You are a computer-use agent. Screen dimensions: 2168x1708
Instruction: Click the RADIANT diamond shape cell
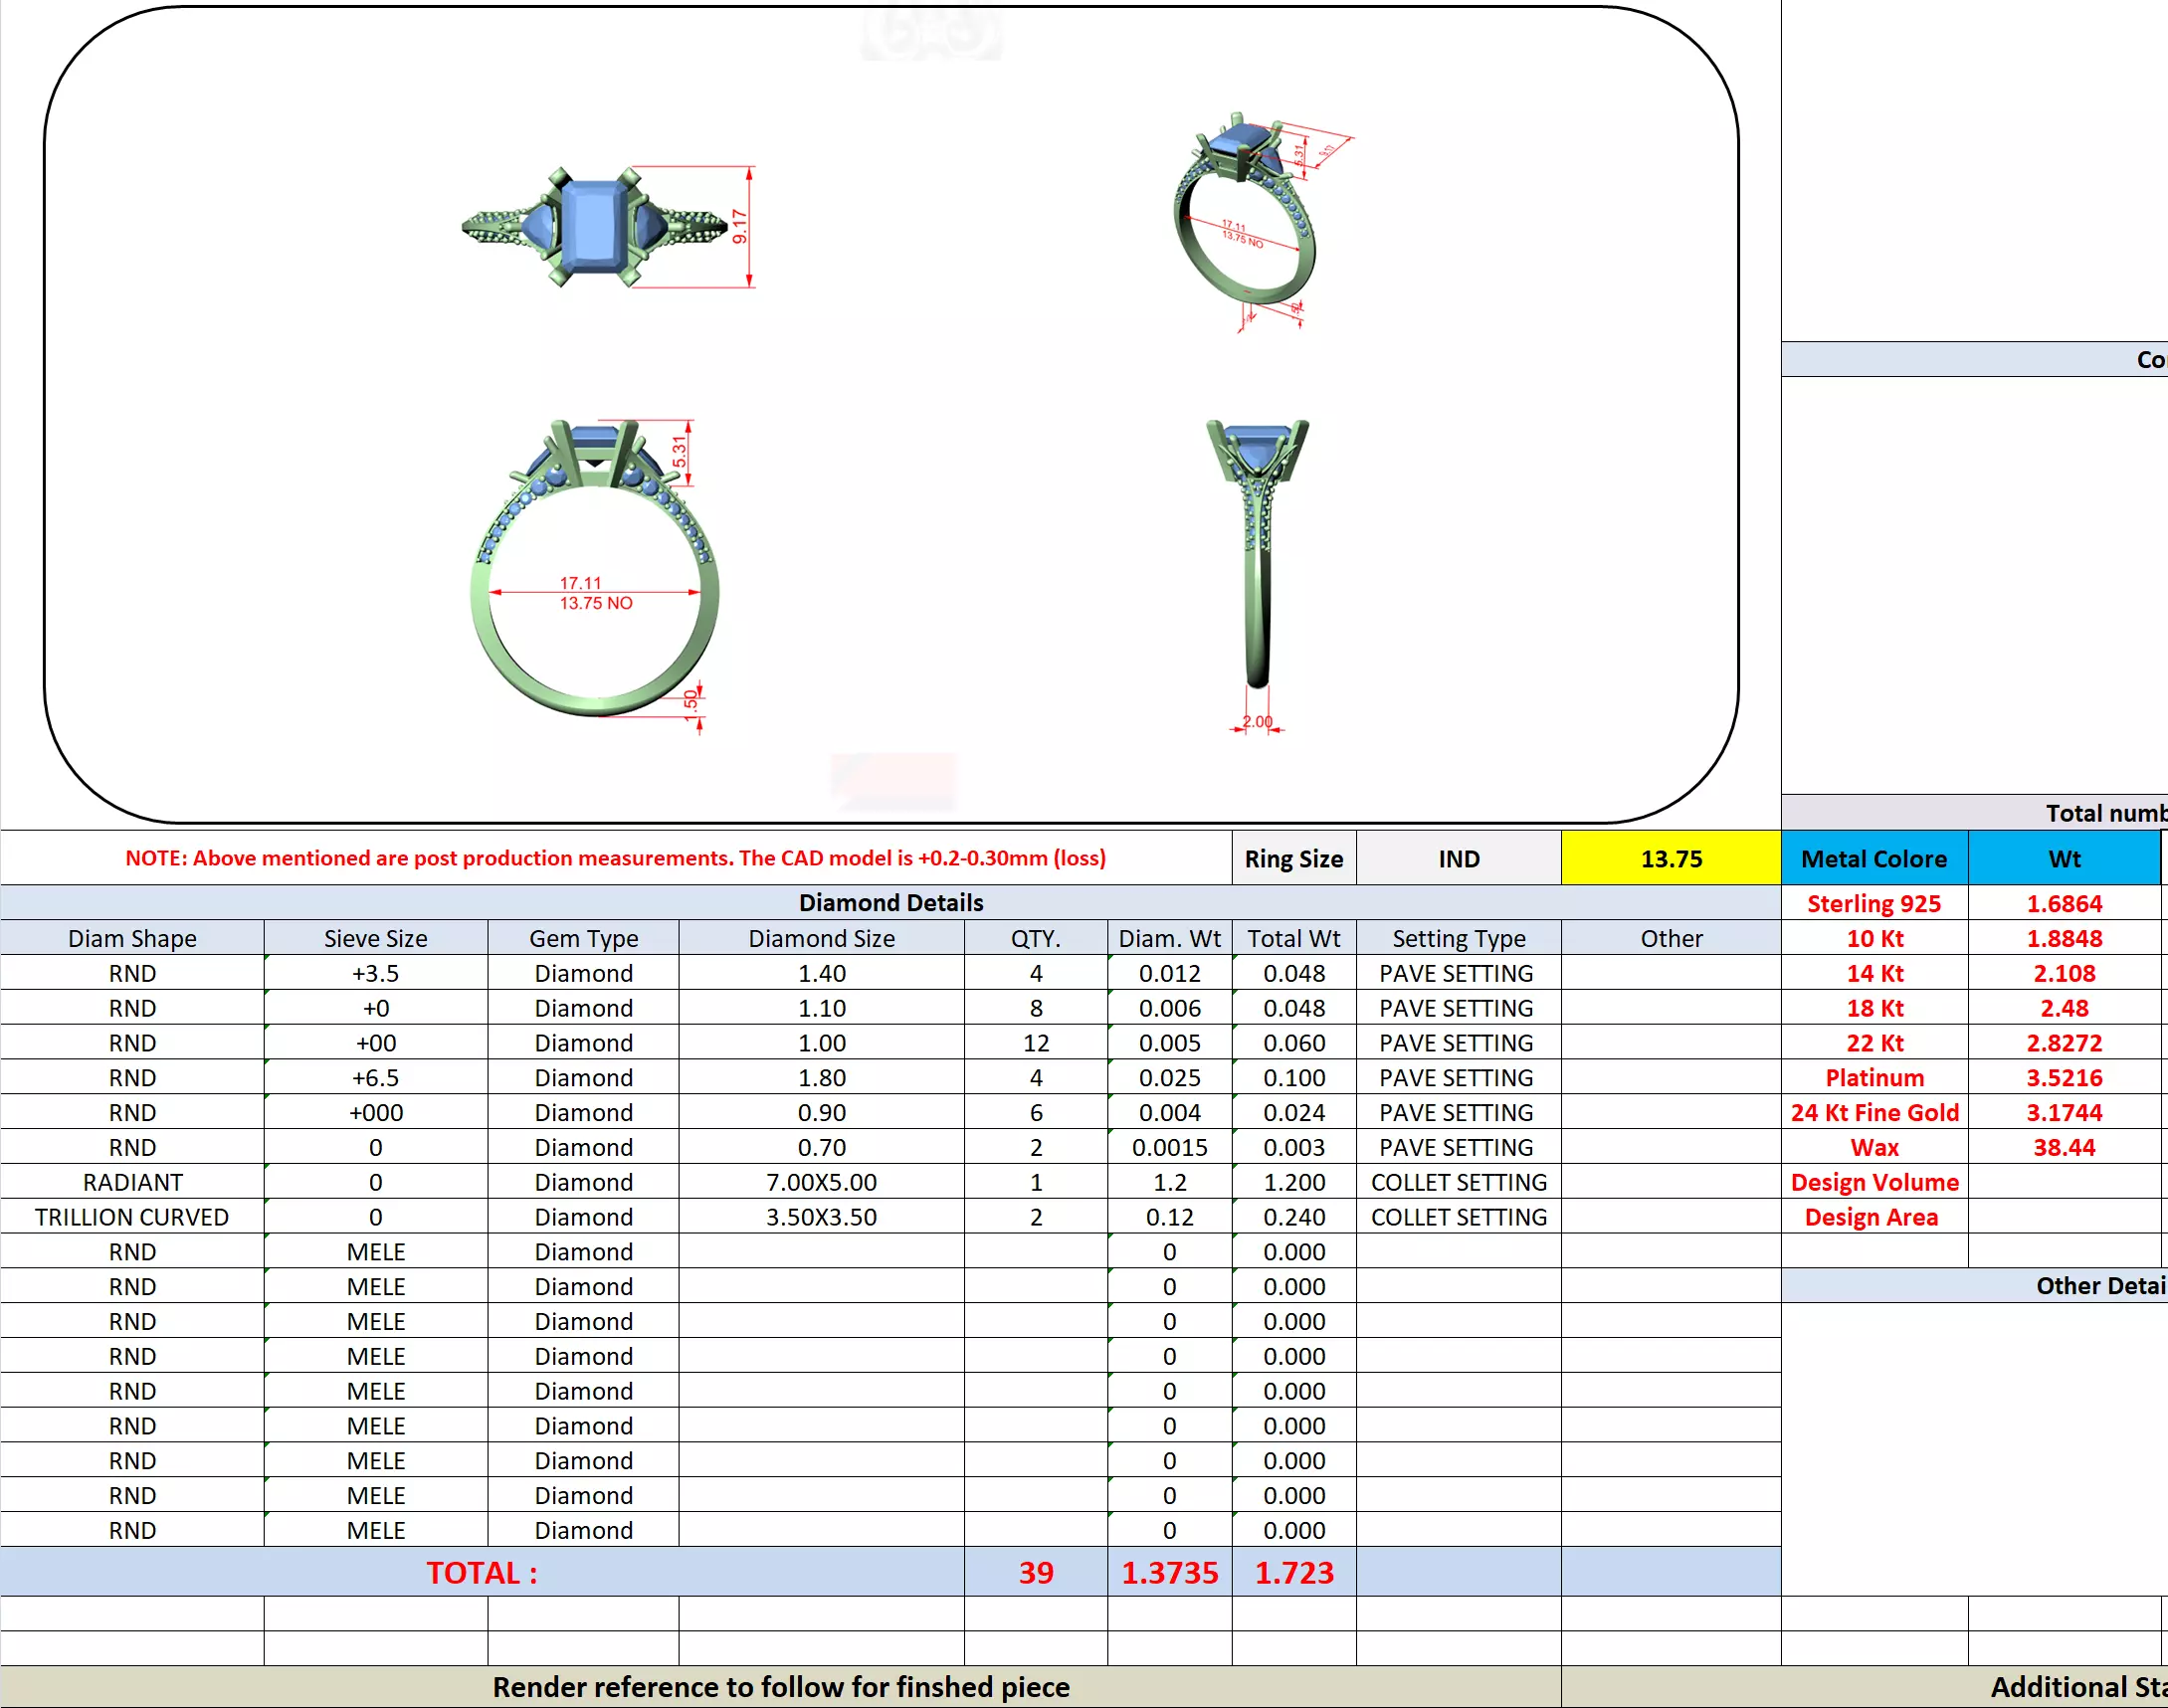pyautogui.click(x=132, y=1182)
